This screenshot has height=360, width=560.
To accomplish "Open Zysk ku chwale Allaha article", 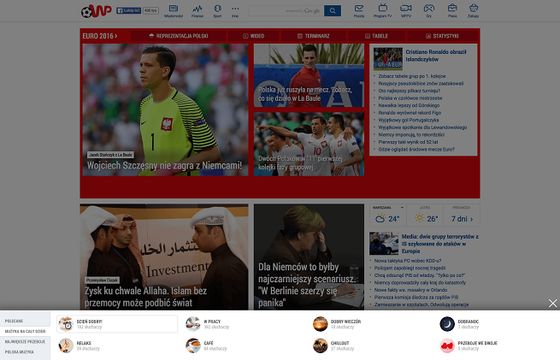I will point(164,257).
